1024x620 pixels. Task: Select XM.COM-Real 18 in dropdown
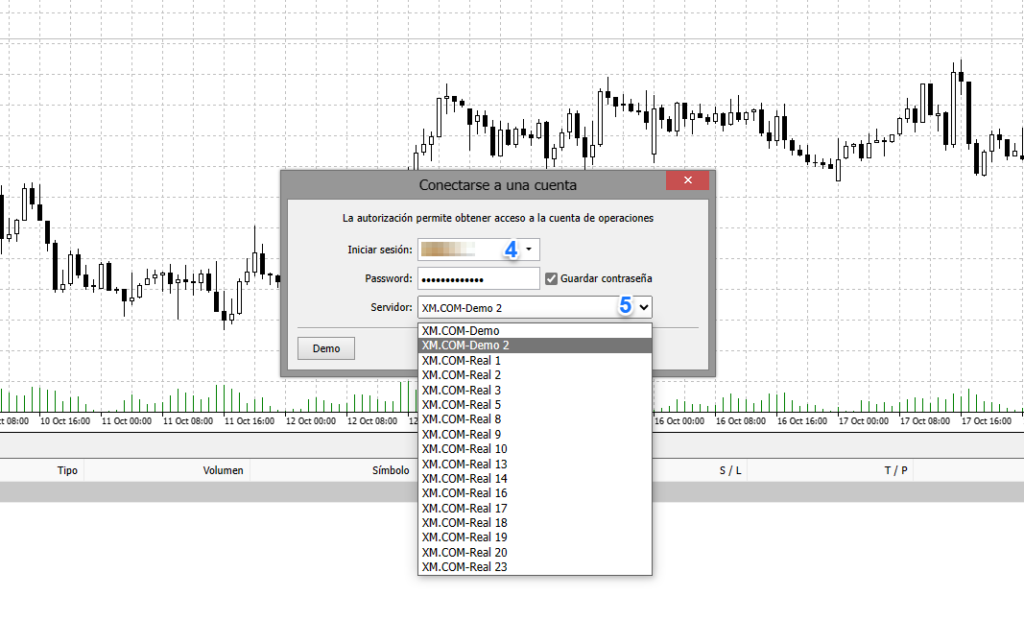pos(535,523)
